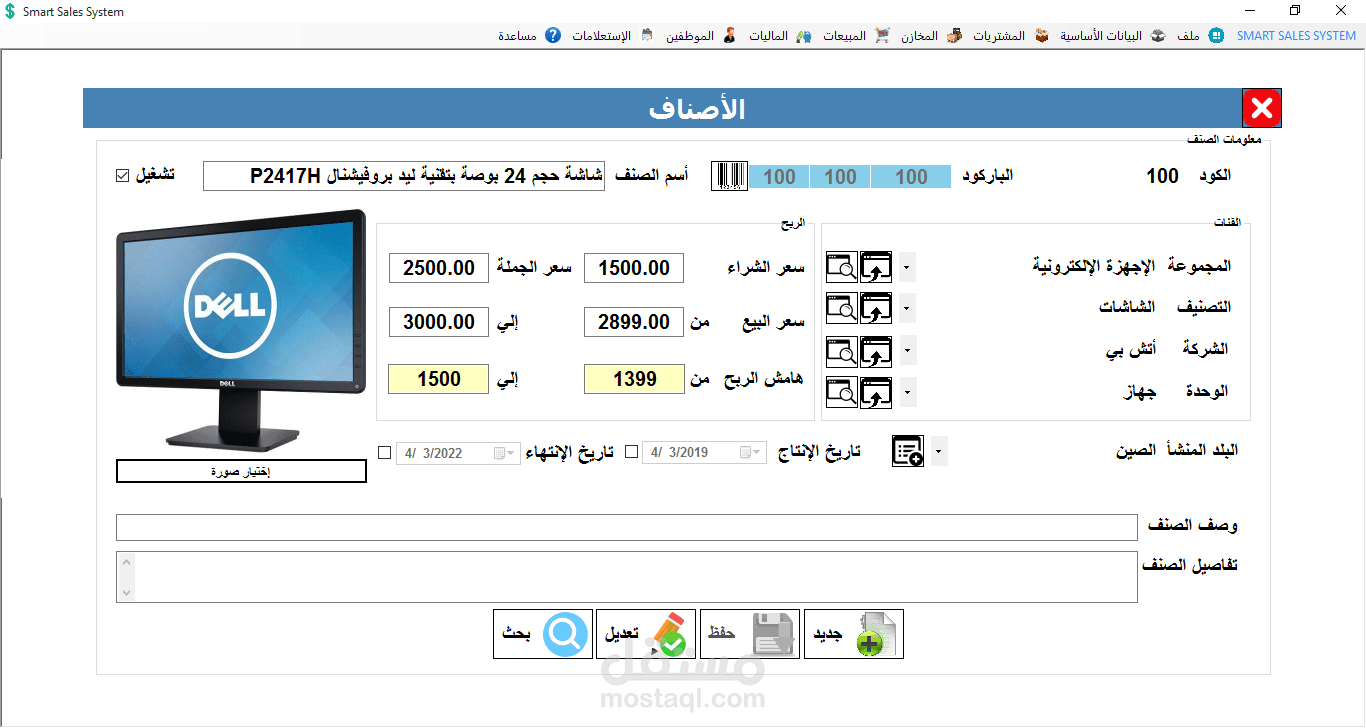
Task: Open add-window icon for الوحدة row
Action: pyautogui.click(x=876, y=392)
